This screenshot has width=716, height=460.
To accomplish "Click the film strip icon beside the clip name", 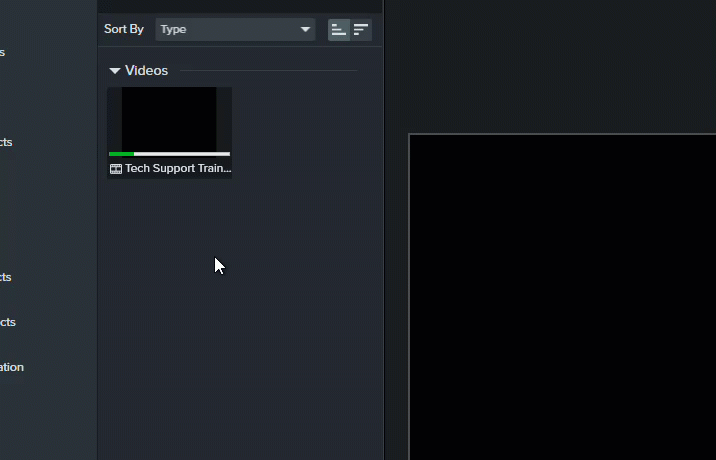I will point(116,169).
